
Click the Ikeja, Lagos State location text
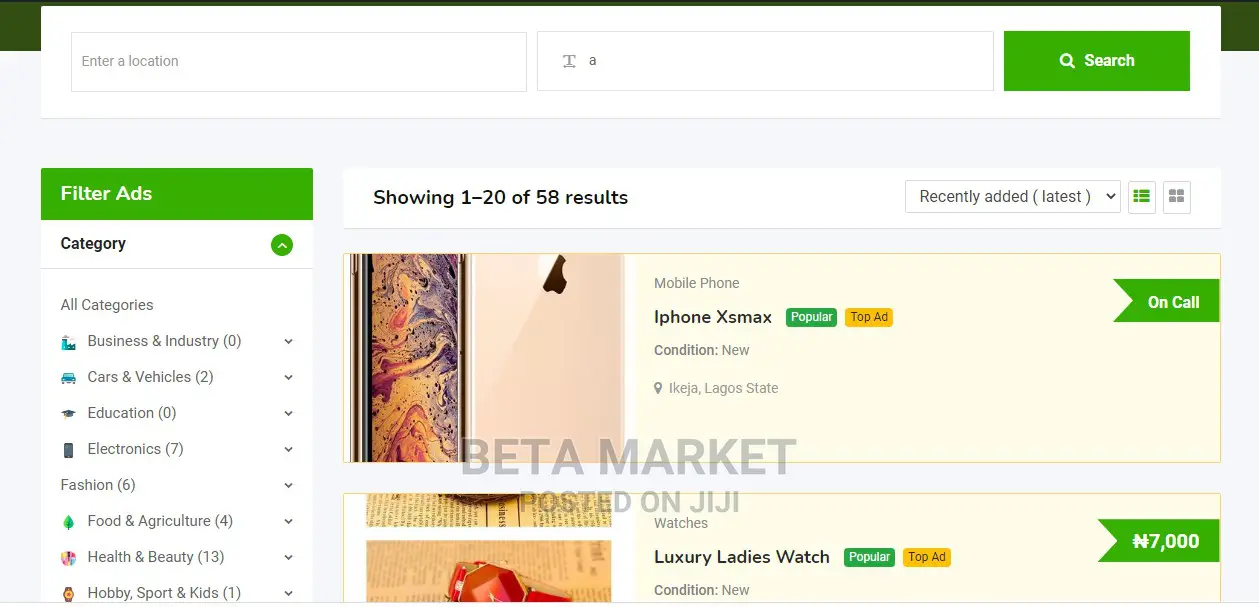pos(723,388)
